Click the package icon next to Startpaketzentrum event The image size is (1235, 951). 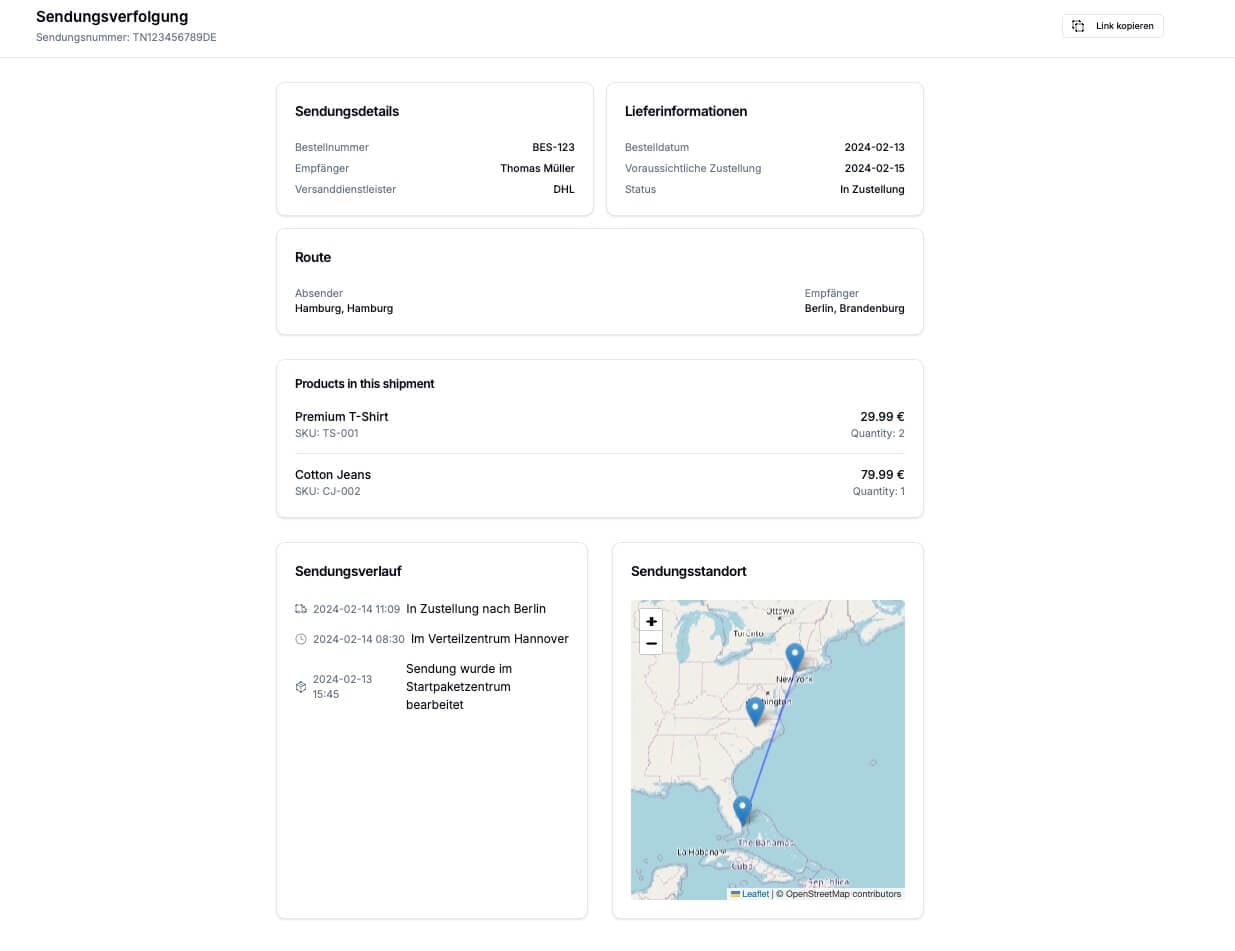click(300, 687)
